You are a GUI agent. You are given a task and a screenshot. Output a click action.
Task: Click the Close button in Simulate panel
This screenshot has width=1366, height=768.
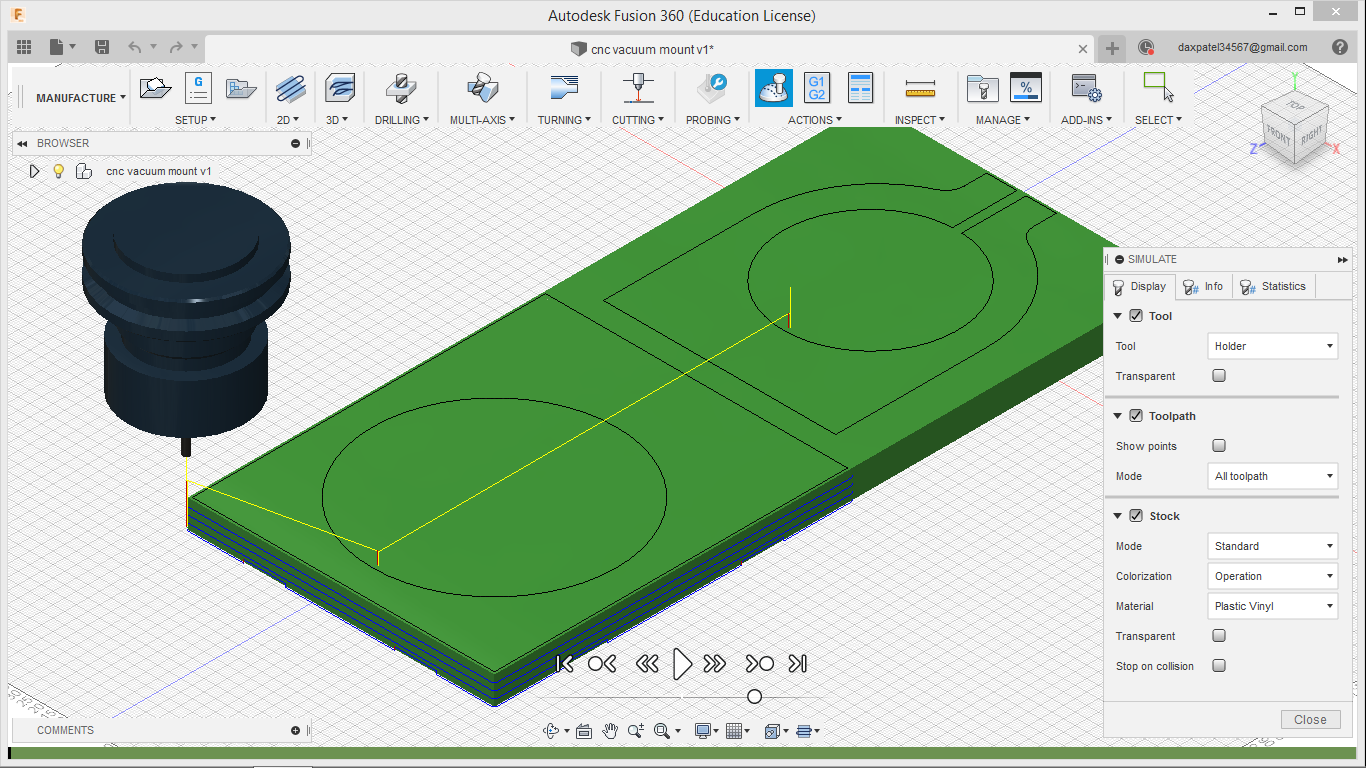point(1310,719)
